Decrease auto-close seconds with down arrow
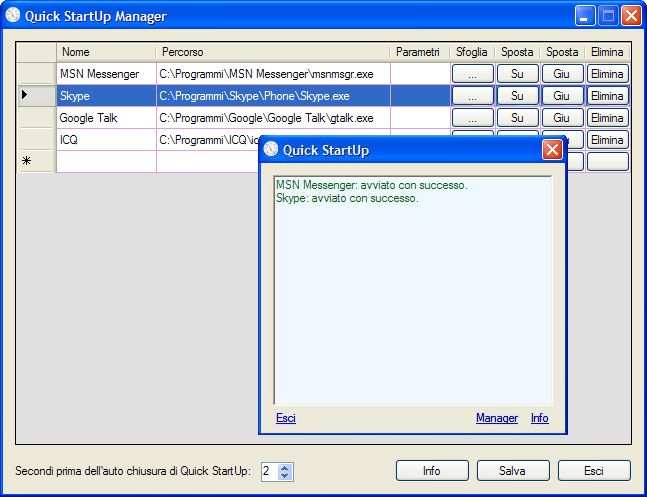Image resolution: width=647 pixels, height=497 pixels. tap(285, 475)
